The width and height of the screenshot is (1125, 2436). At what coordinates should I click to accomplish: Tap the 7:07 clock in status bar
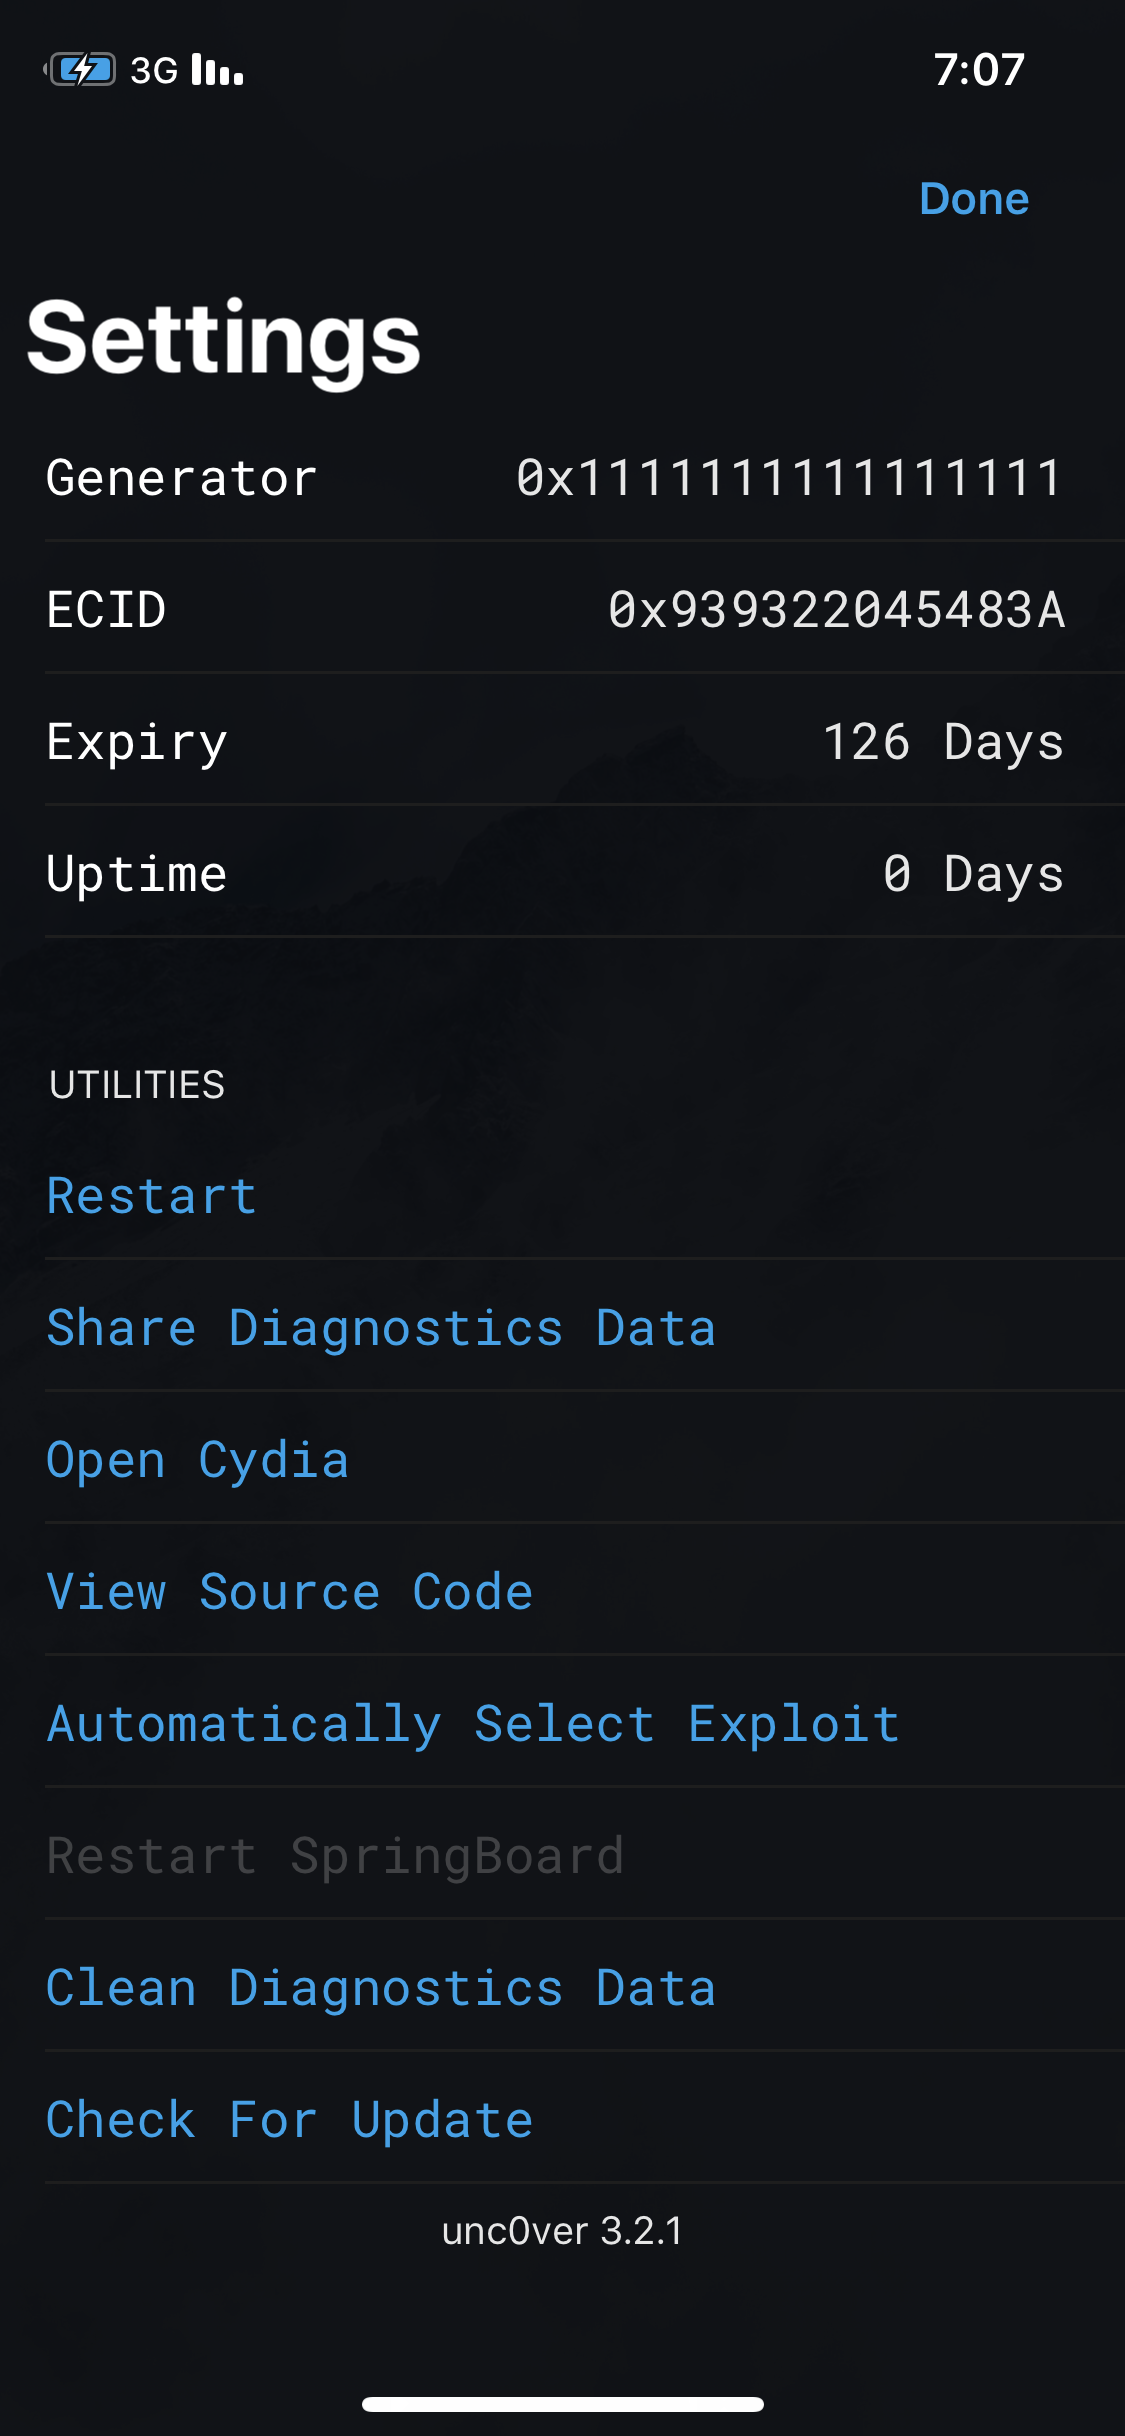tap(978, 70)
